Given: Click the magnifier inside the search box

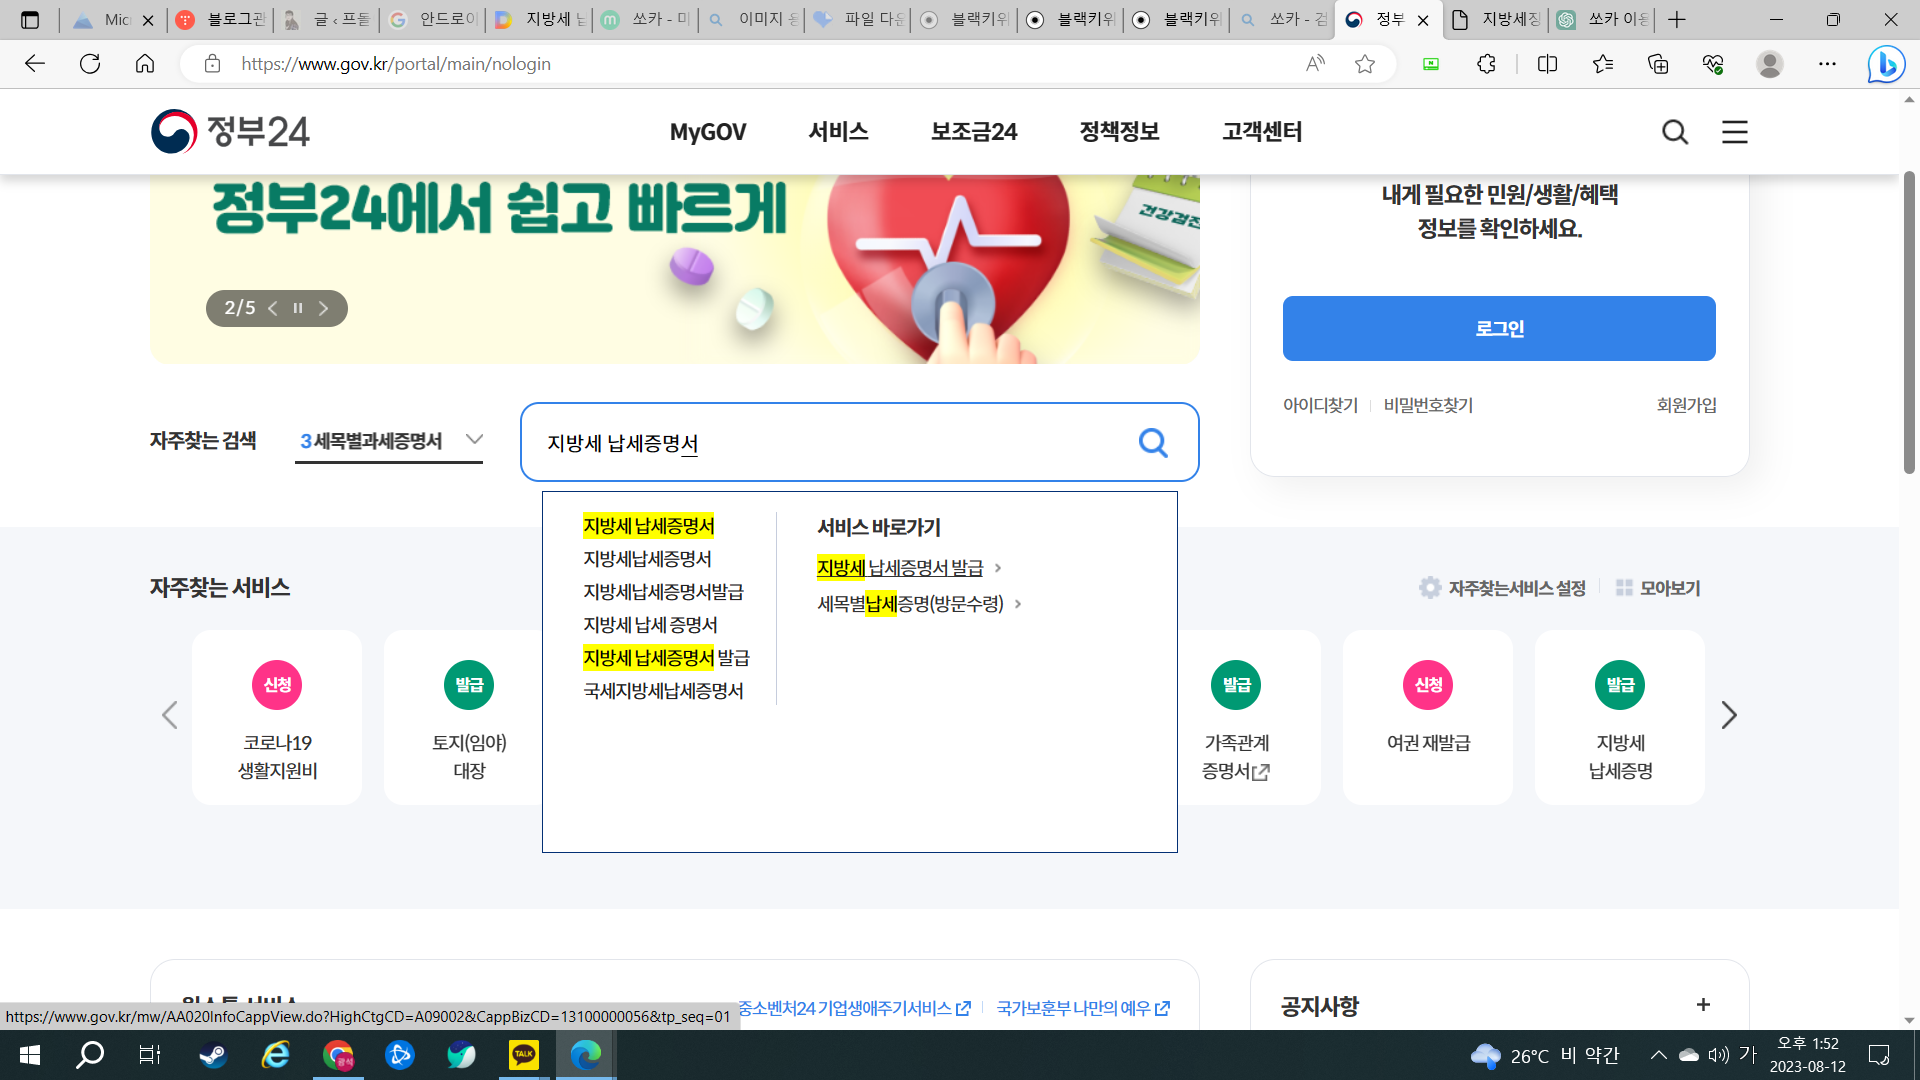Looking at the screenshot, I should [x=1152, y=443].
